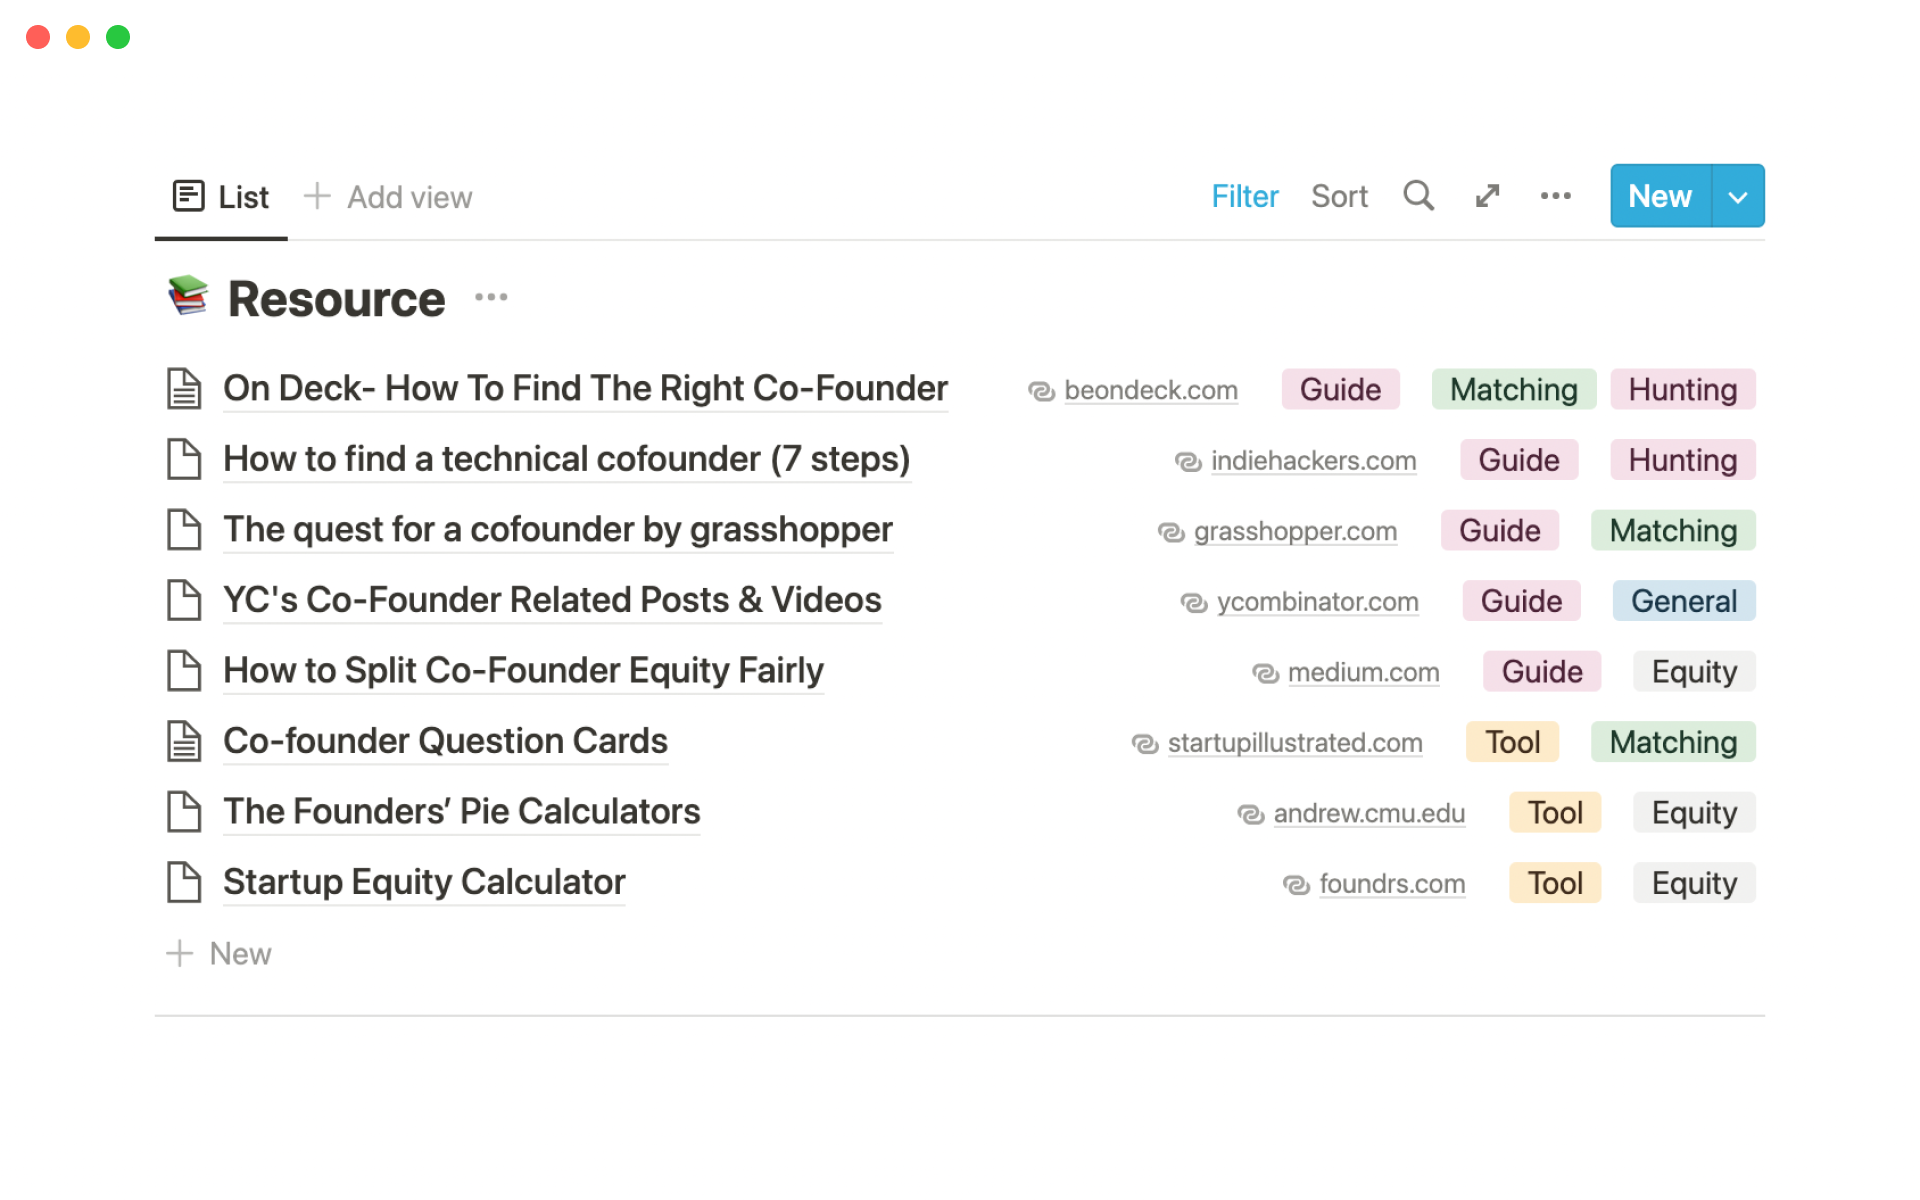Click the green Matching tag on first row
The image size is (1920, 1200).
[x=1513, y=390]
